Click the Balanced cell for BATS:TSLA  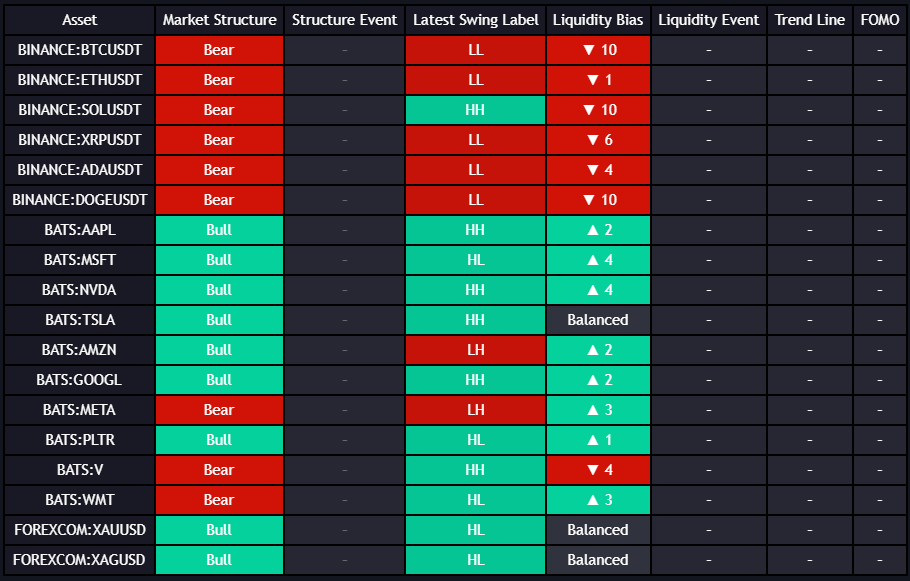pos(598,320)
